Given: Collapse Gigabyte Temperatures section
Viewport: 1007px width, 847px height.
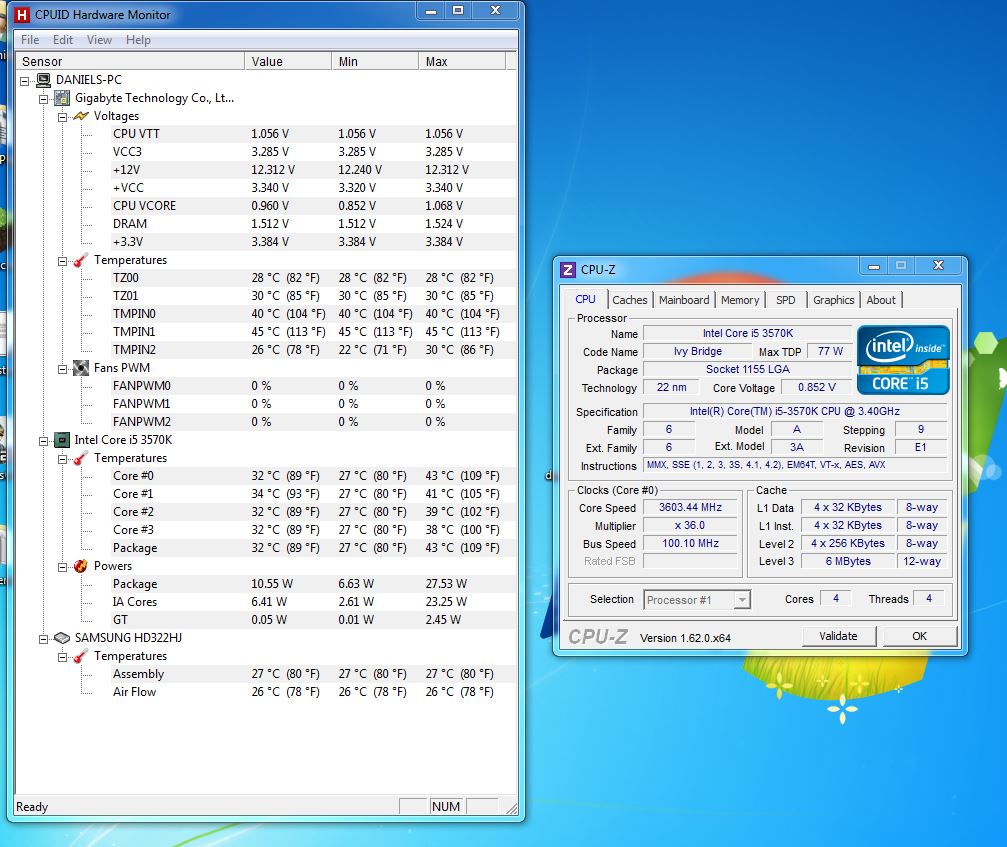Looking at the screenshot, I should coord(62,261).
